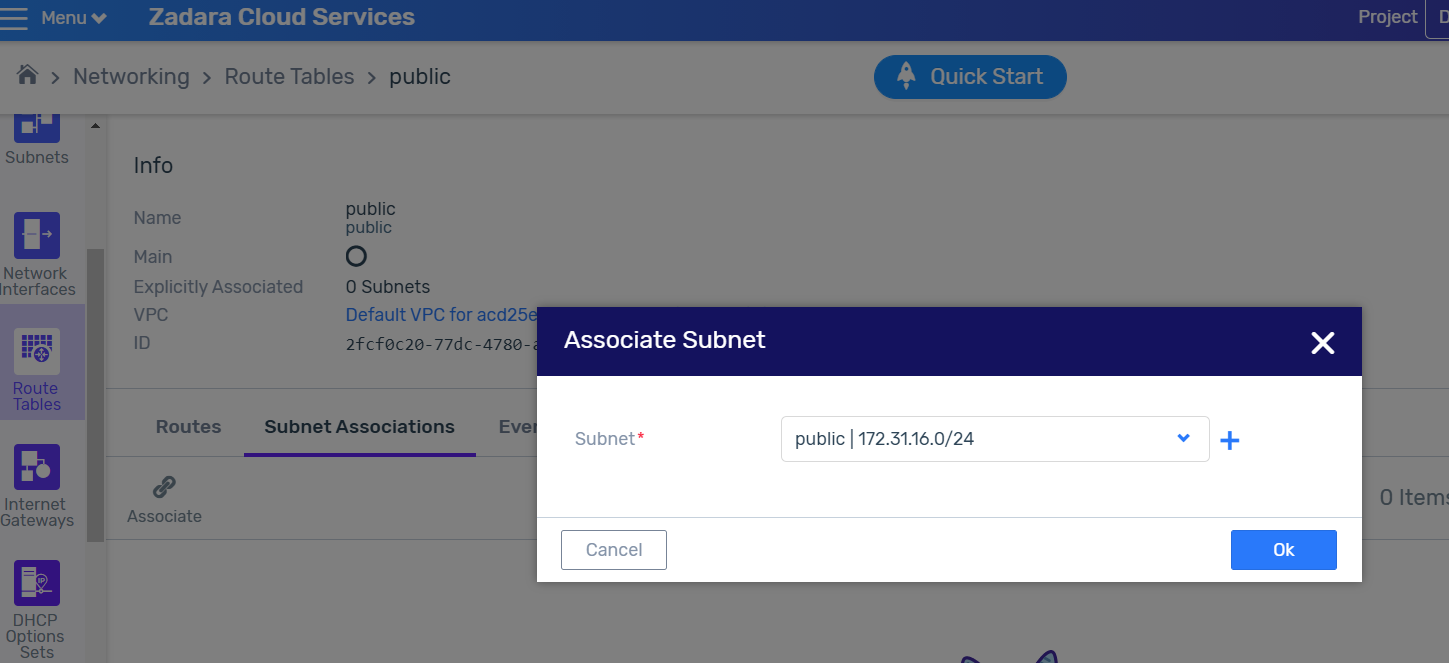Go to home via house icon

(28, 75)
